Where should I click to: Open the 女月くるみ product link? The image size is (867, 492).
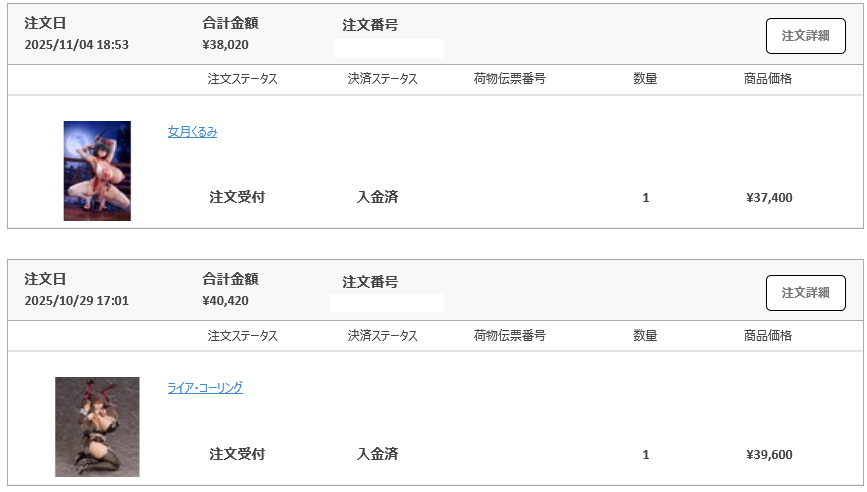192,132
